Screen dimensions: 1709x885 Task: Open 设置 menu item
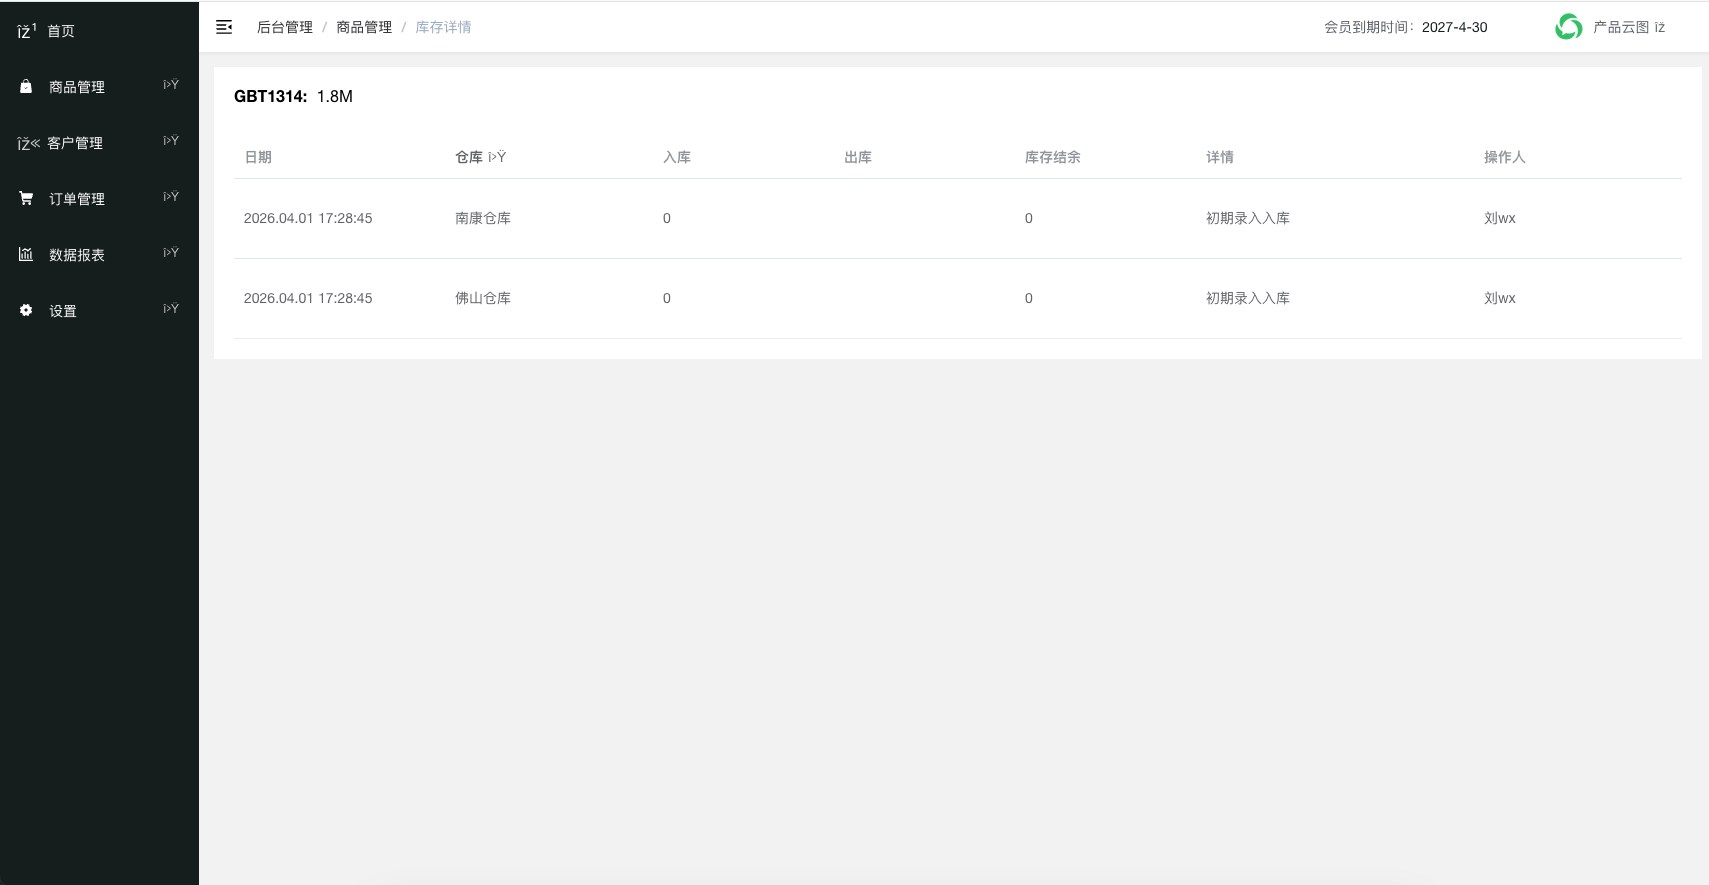63,311
